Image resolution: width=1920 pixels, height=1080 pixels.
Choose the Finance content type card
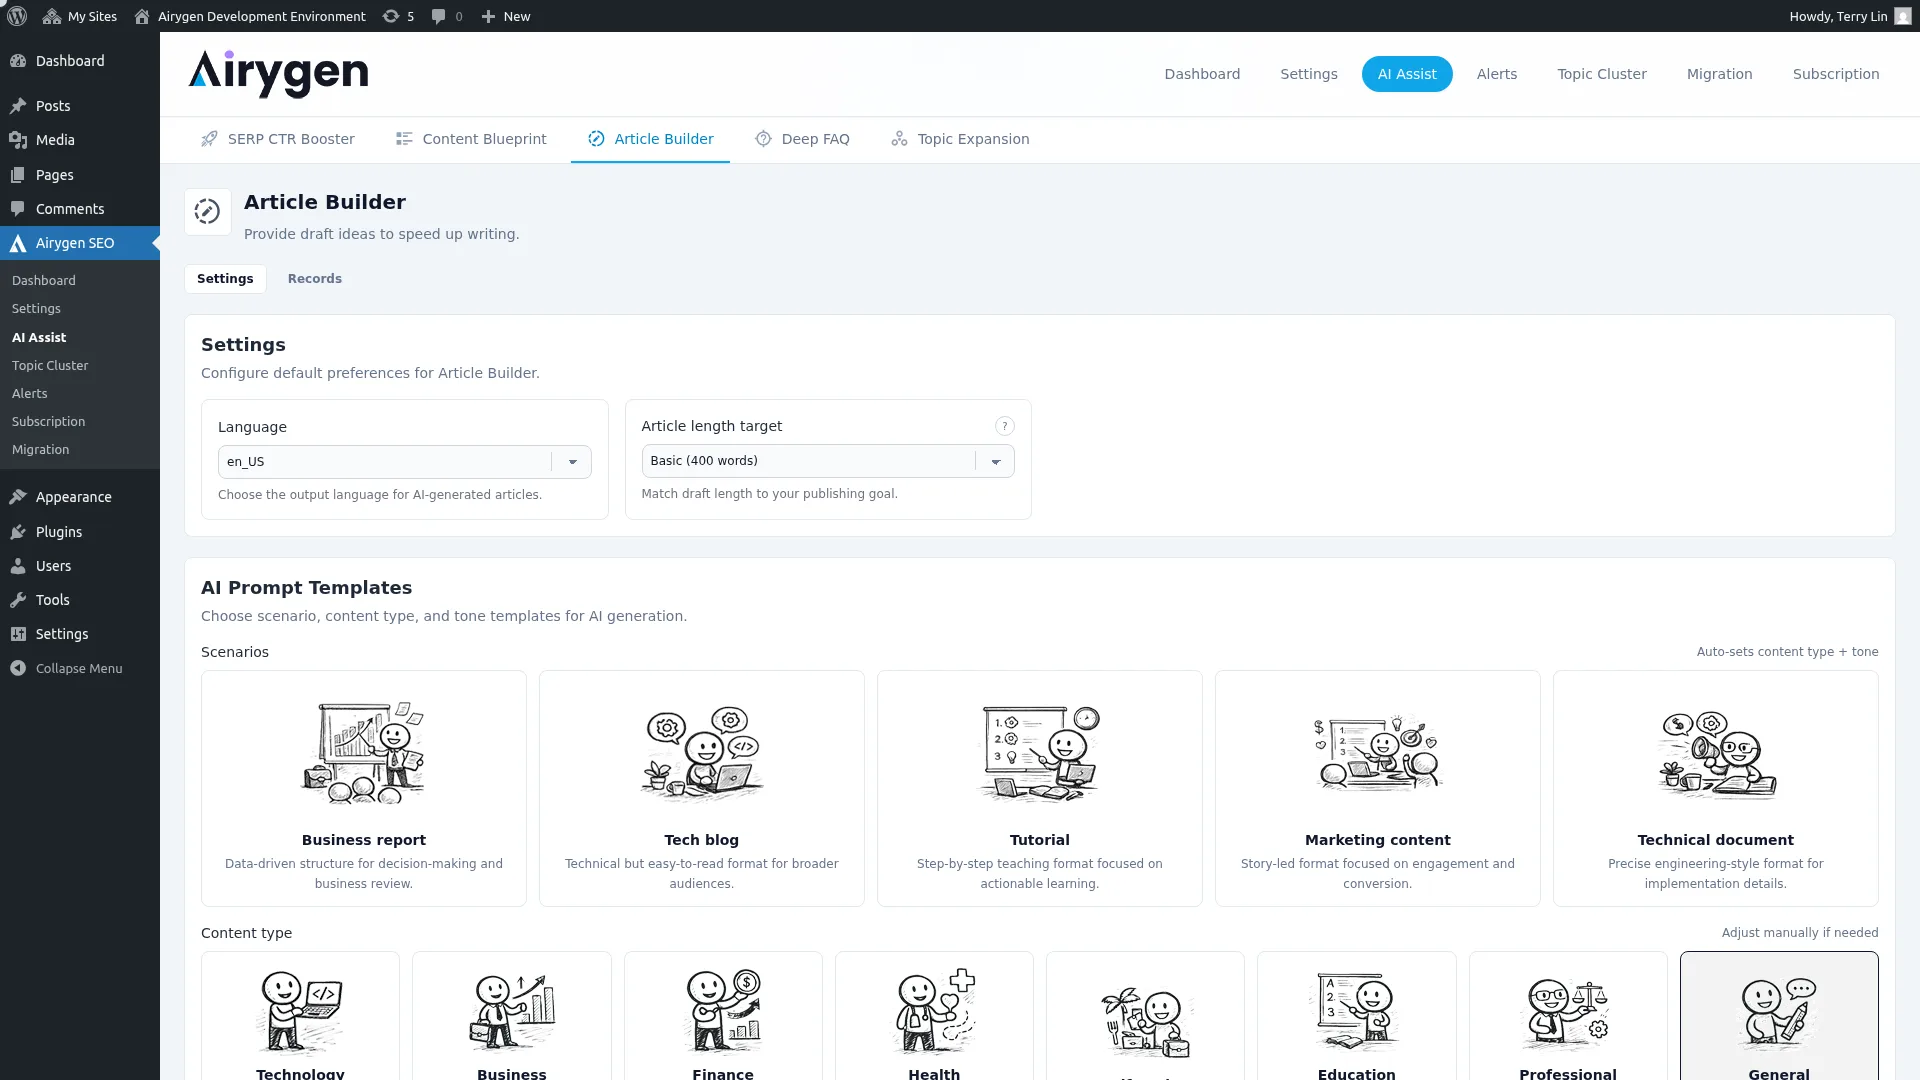(x=723, y=1016)
